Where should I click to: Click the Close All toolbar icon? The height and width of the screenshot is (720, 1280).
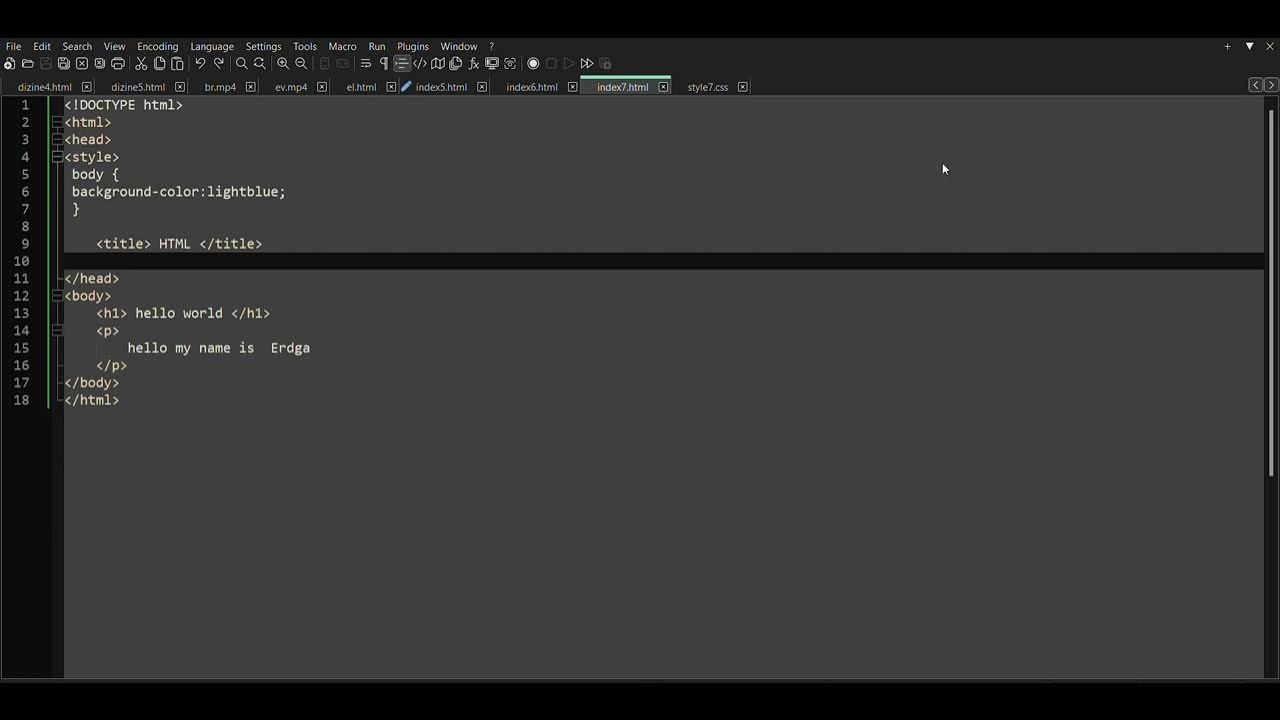(100, 63)
